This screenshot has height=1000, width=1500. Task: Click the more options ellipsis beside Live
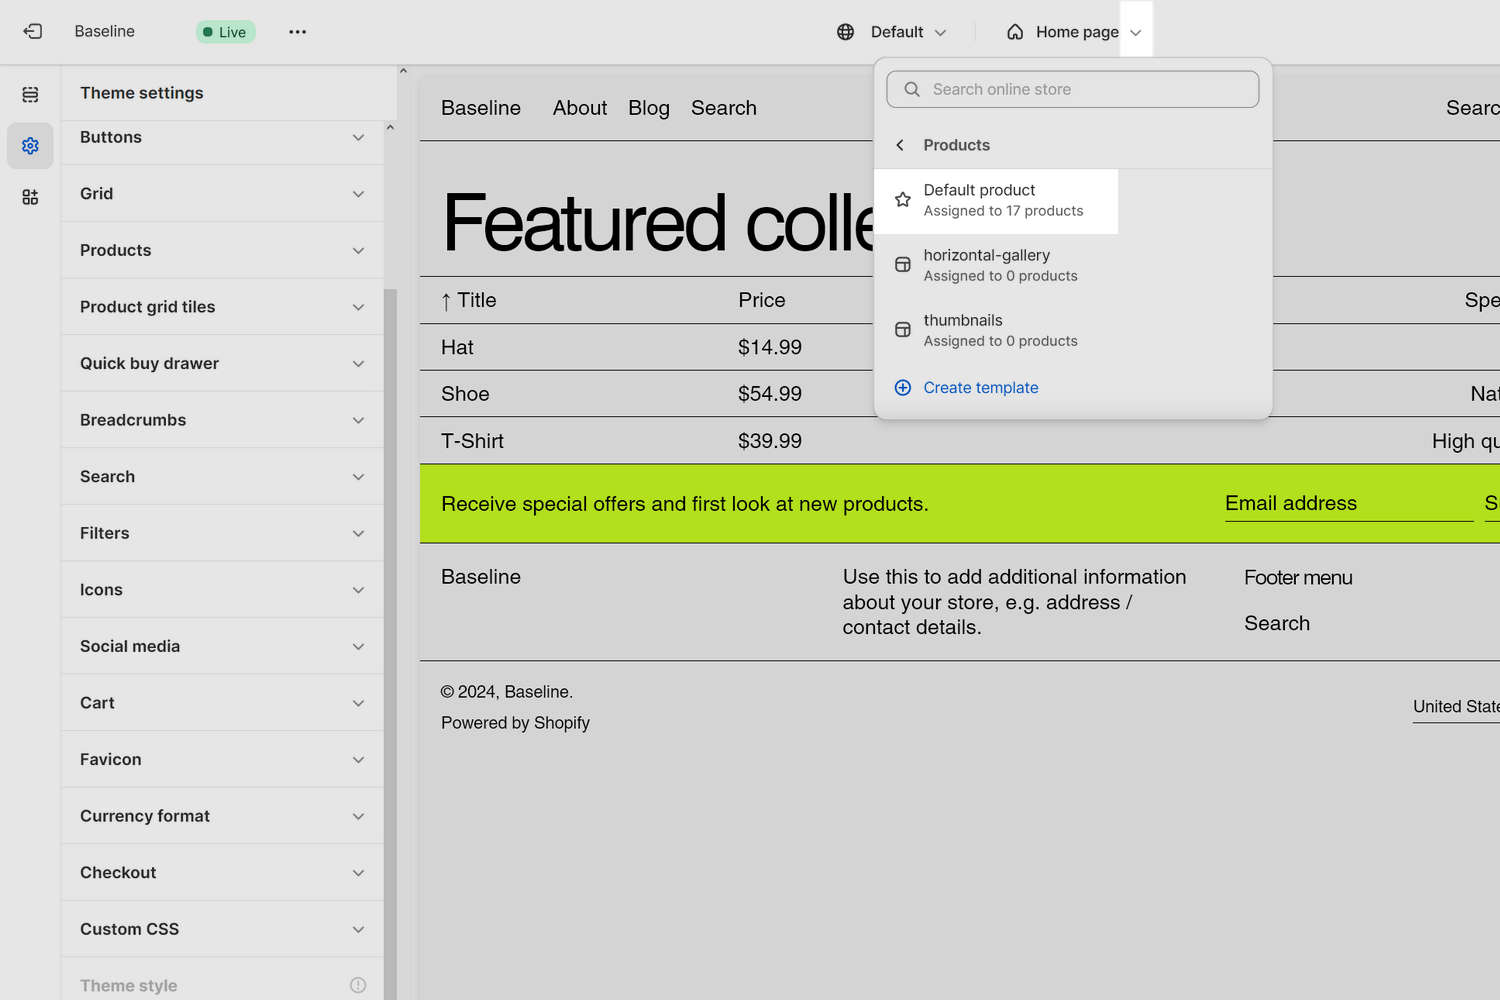297,31
